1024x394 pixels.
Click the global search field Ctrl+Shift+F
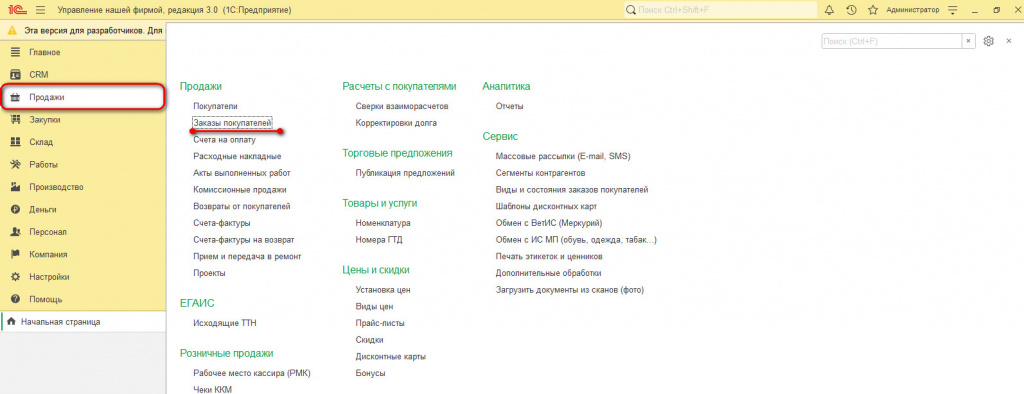(x=720, y=10)
